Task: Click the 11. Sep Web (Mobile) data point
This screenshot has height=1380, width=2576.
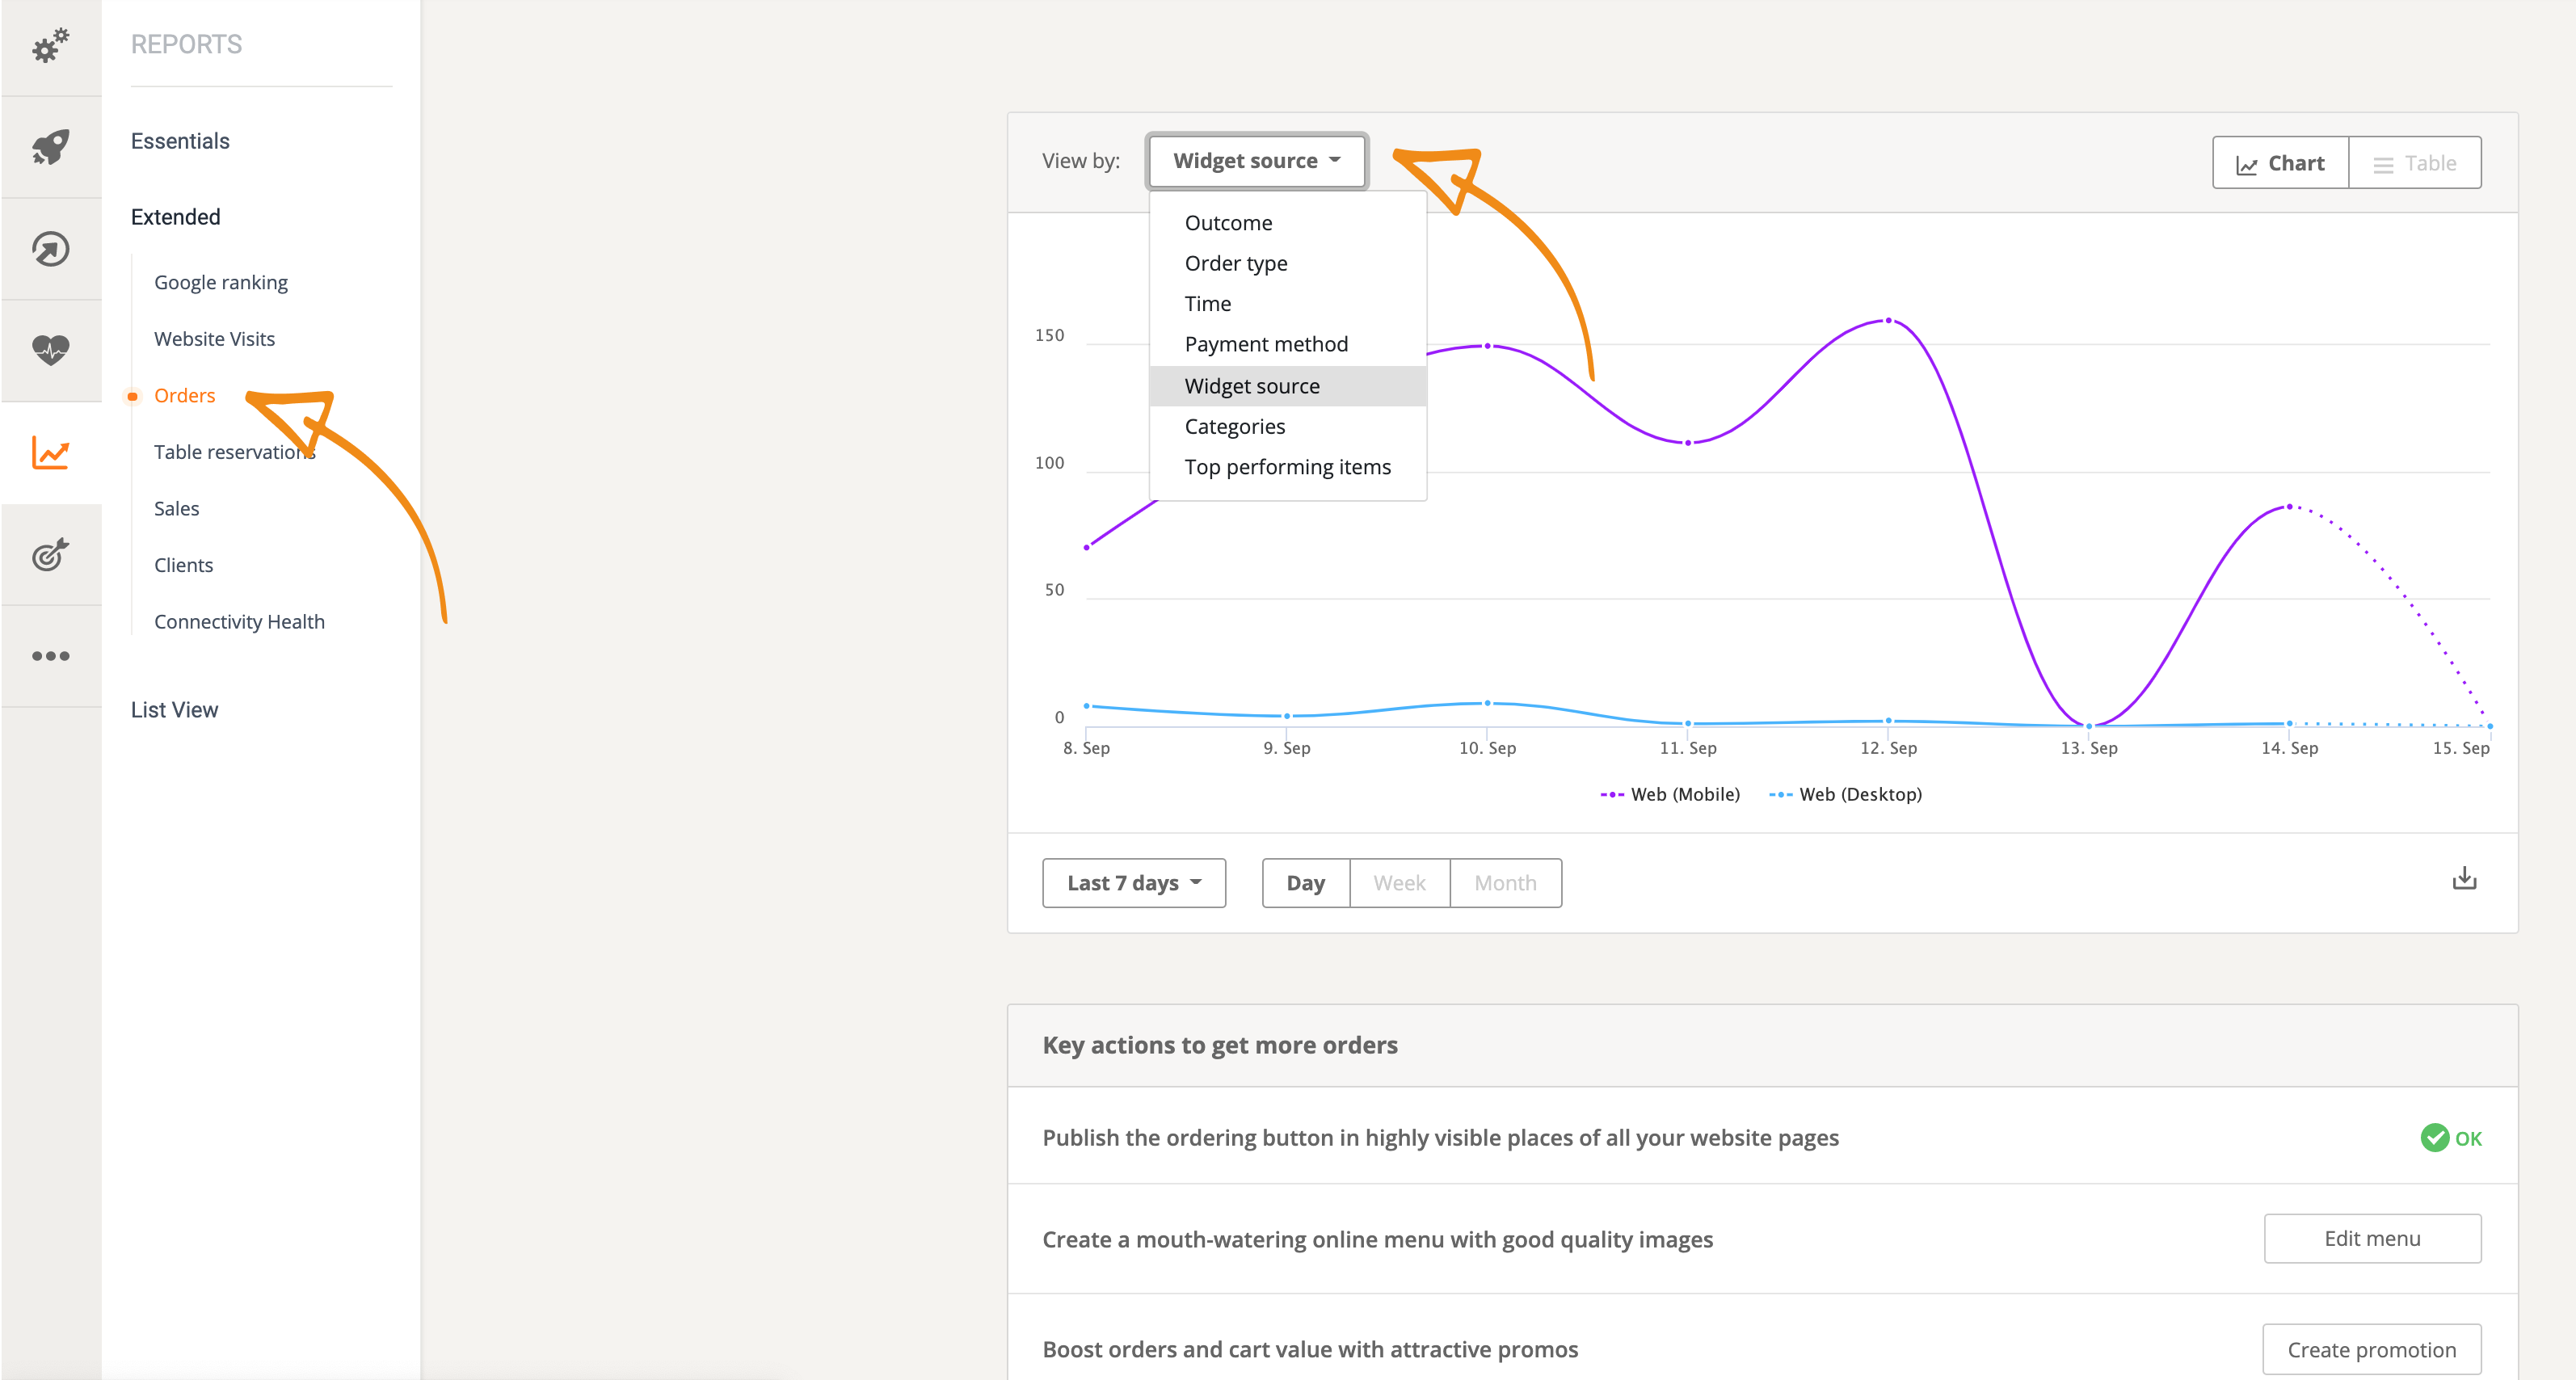Action: click(x=1688, y=443)
